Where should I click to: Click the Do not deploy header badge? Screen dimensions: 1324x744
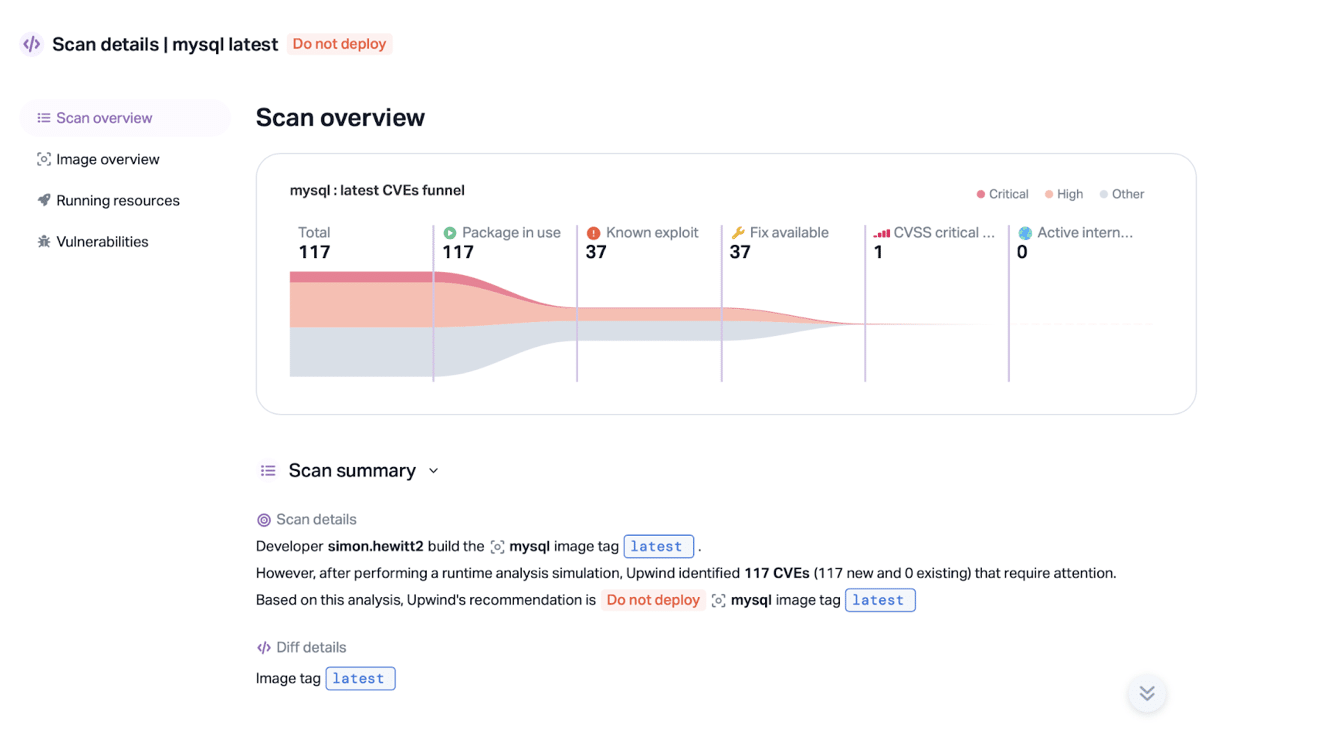click(x=339, y=44)
